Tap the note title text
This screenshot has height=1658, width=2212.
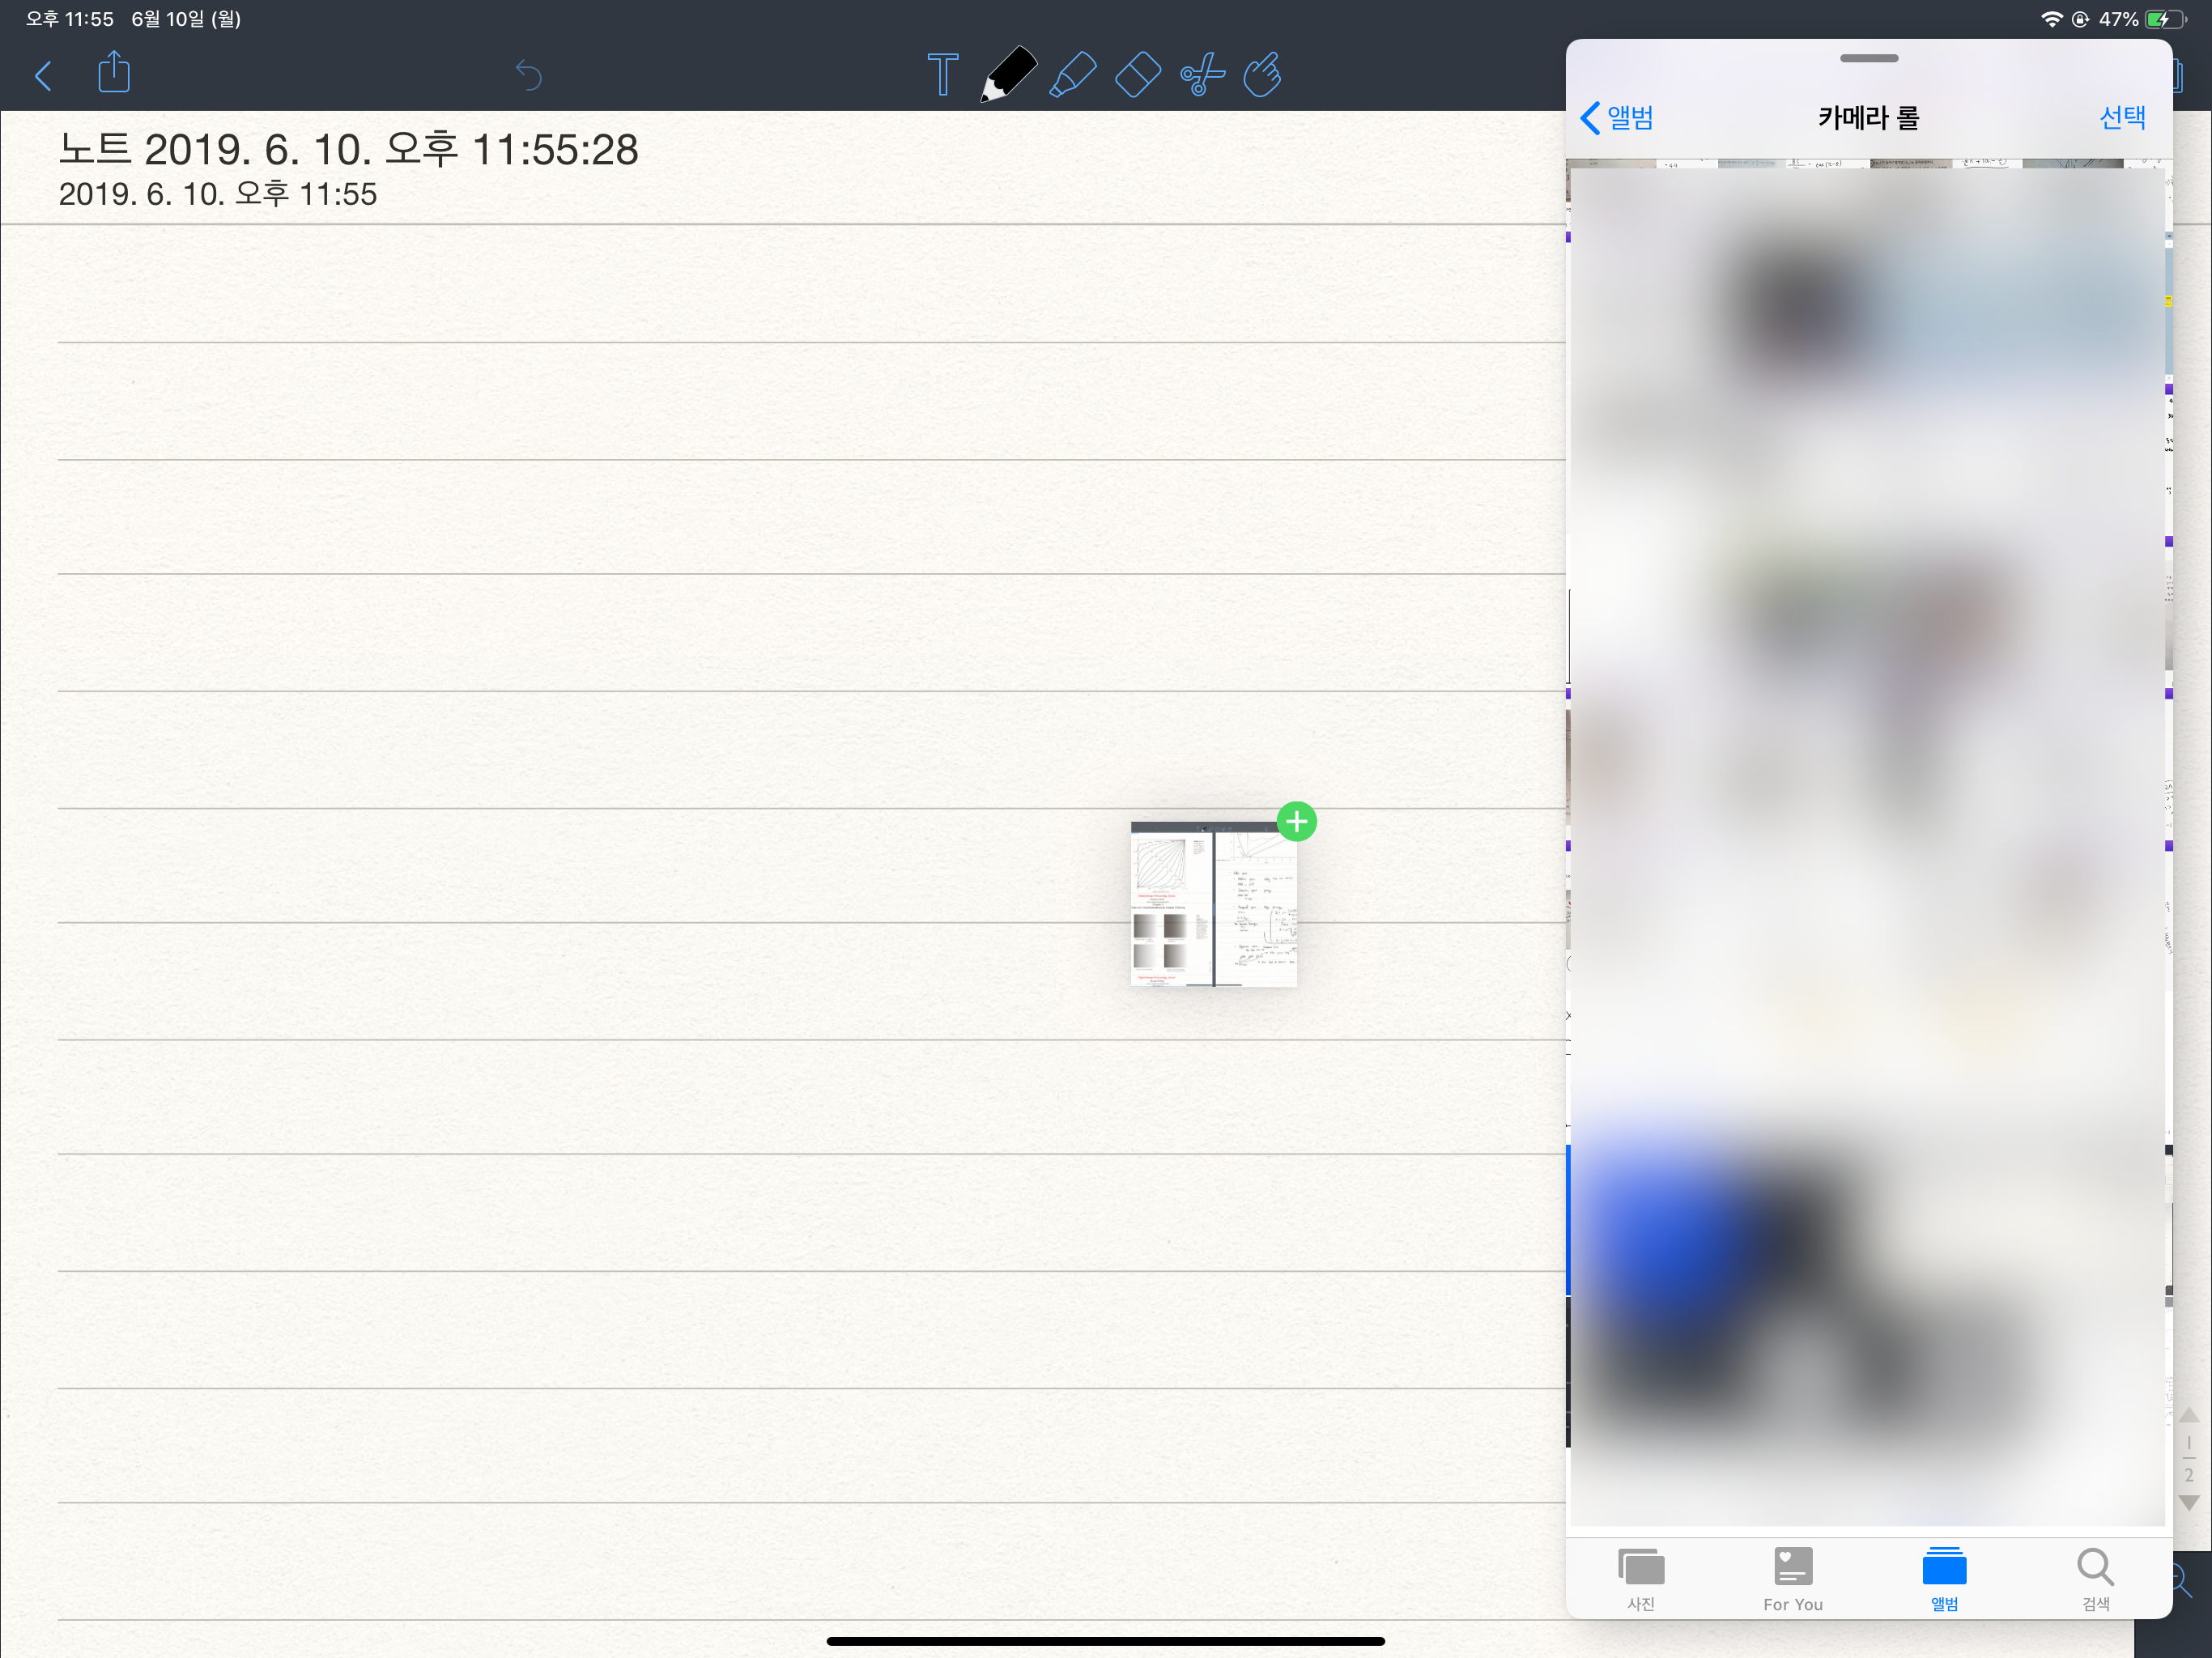[348, 150]
